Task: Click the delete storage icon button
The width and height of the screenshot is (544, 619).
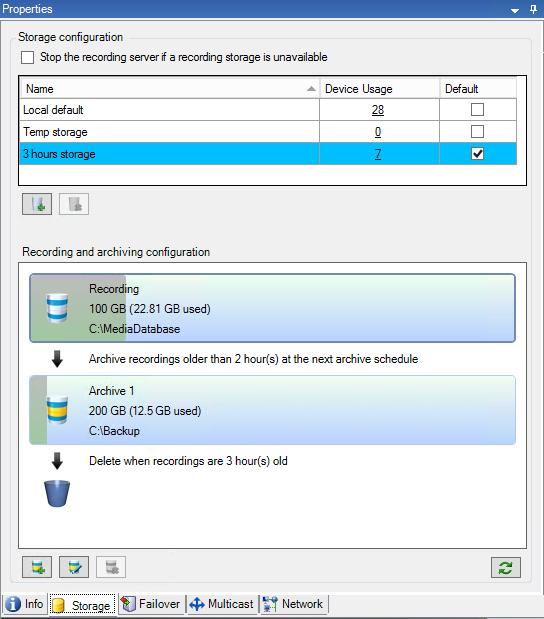Action: tap(74, 204)
